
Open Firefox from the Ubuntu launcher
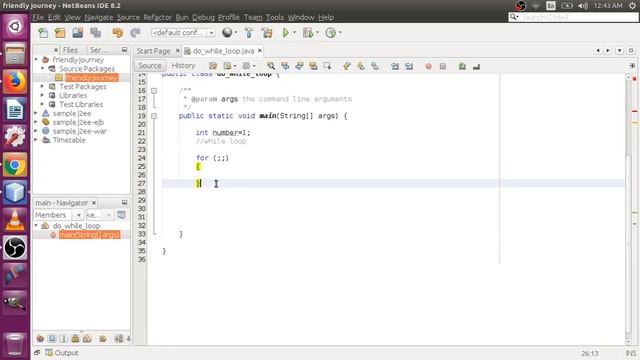click(x=15, y=82)
